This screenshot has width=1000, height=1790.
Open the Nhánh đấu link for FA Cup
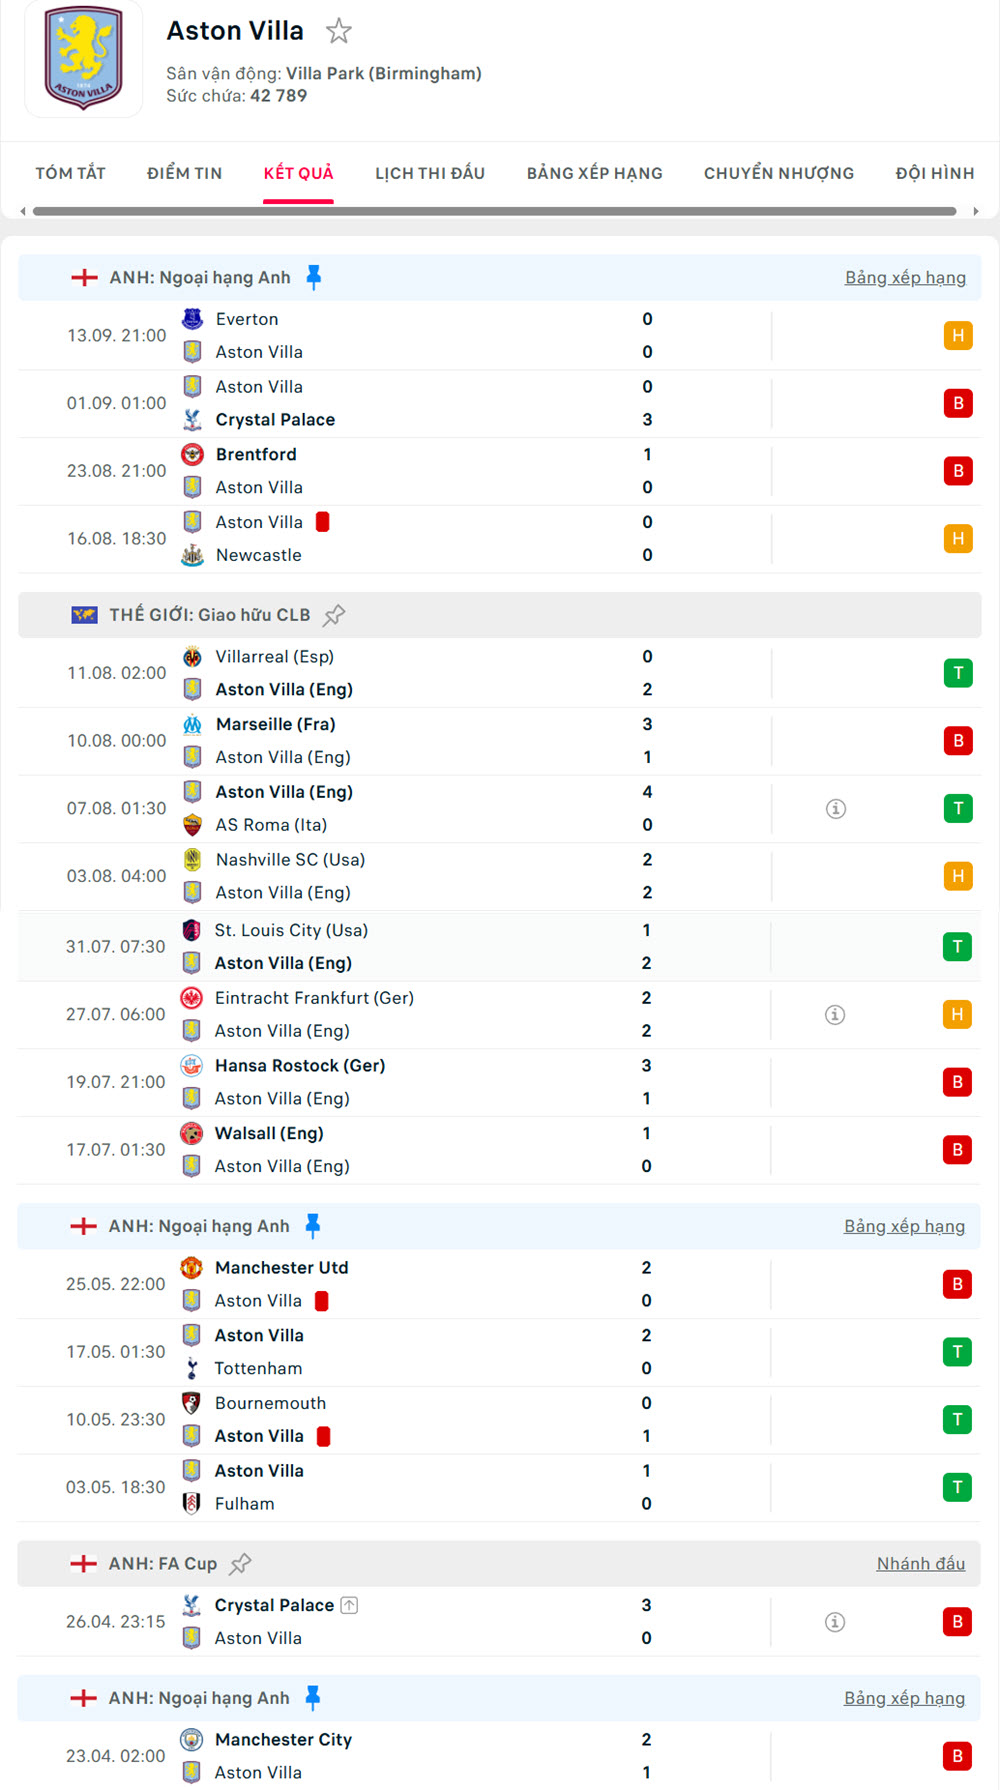(x=920, y=1563)
